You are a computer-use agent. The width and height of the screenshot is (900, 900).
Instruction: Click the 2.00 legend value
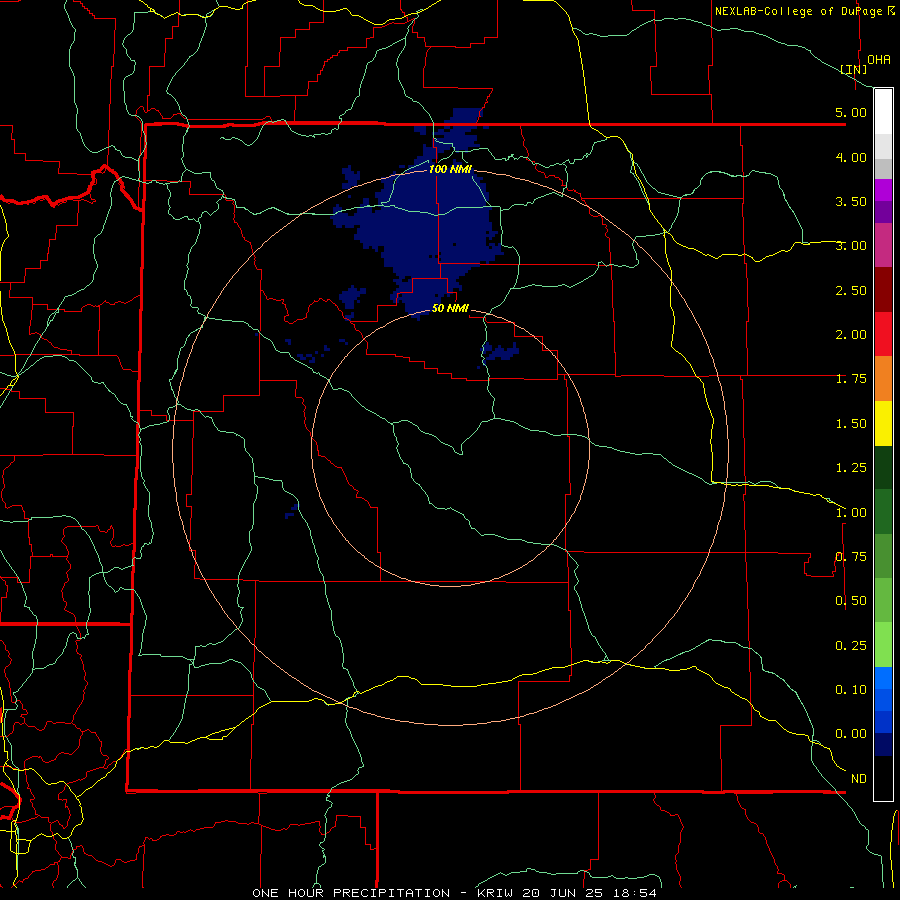point(851,335)
